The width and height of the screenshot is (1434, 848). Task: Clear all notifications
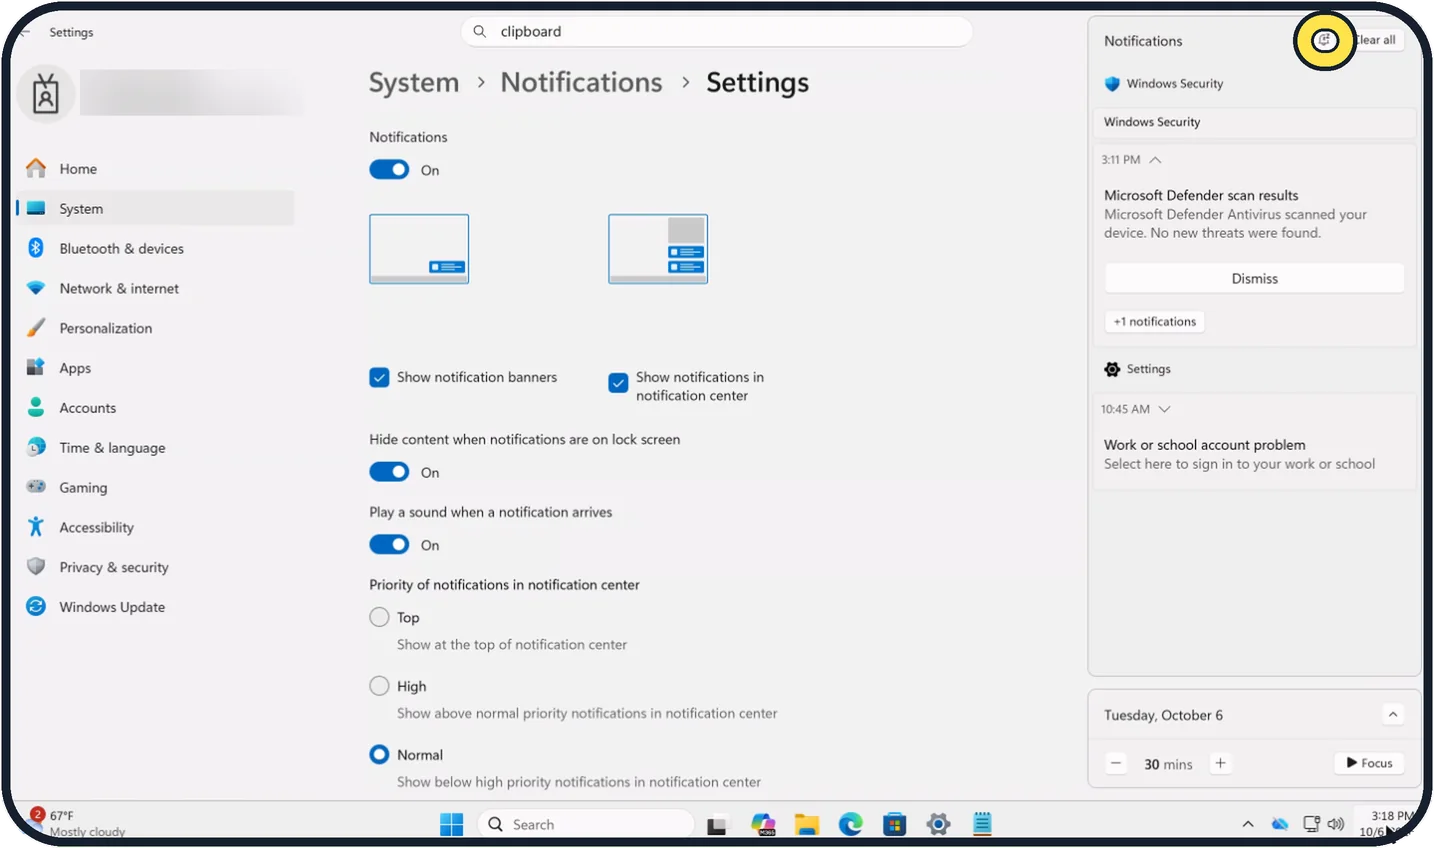1376,41
